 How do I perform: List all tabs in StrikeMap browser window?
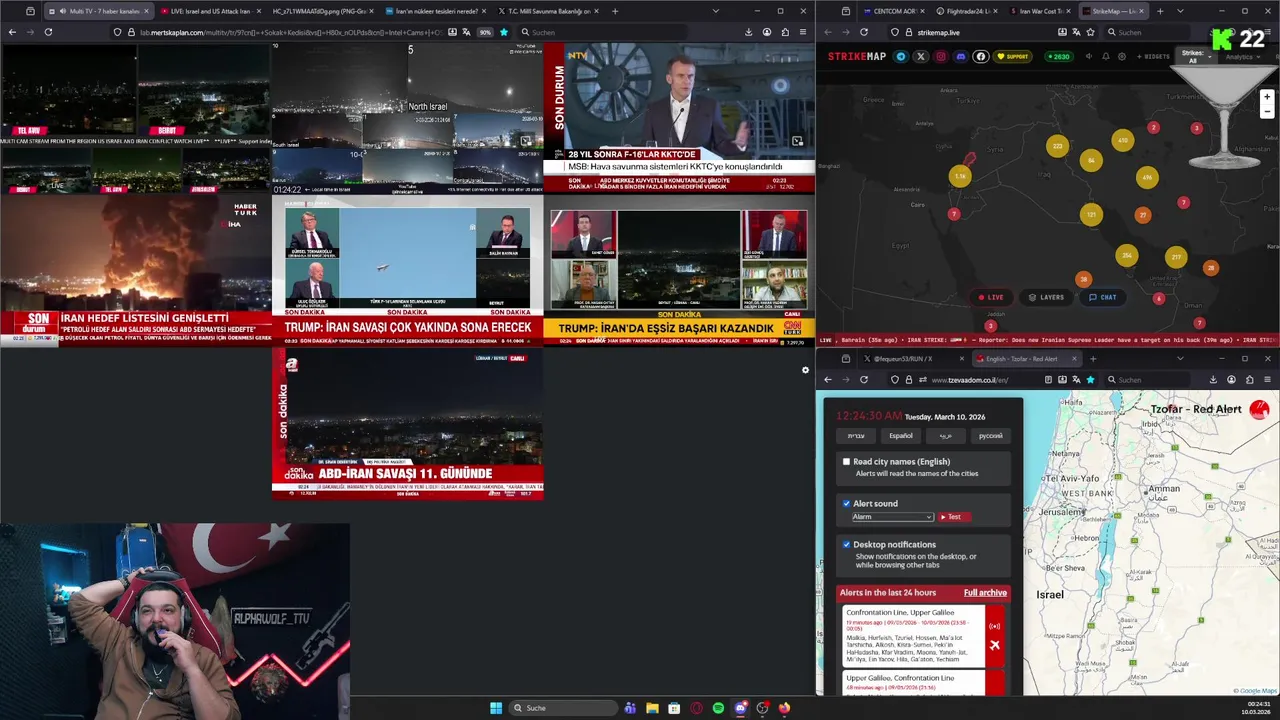(x=1182, y=11)
